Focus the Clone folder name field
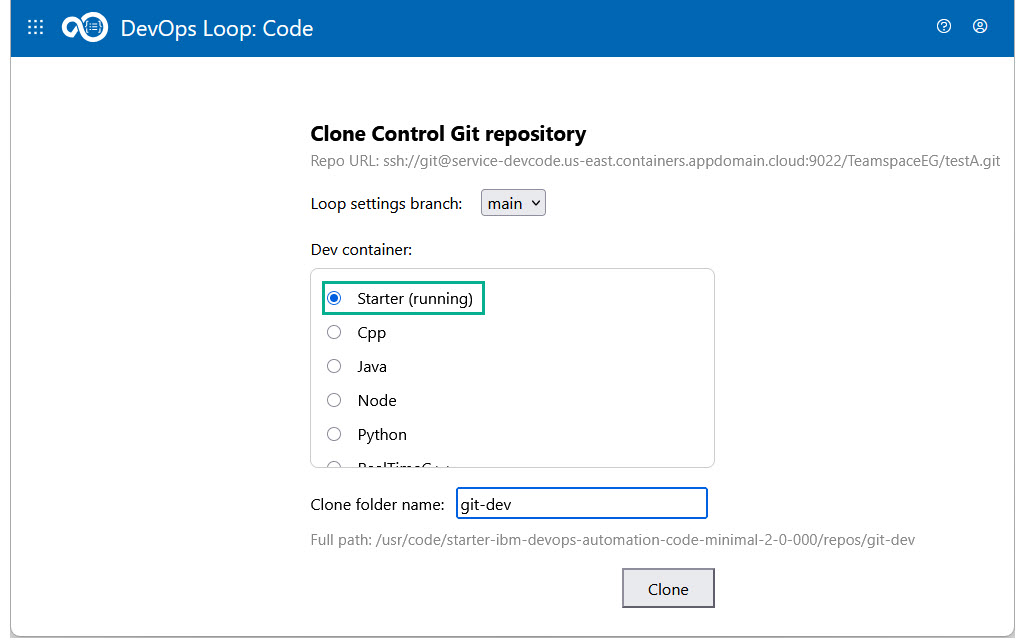The height and width of the screenshot is (643, 1033). pos(581,504)
